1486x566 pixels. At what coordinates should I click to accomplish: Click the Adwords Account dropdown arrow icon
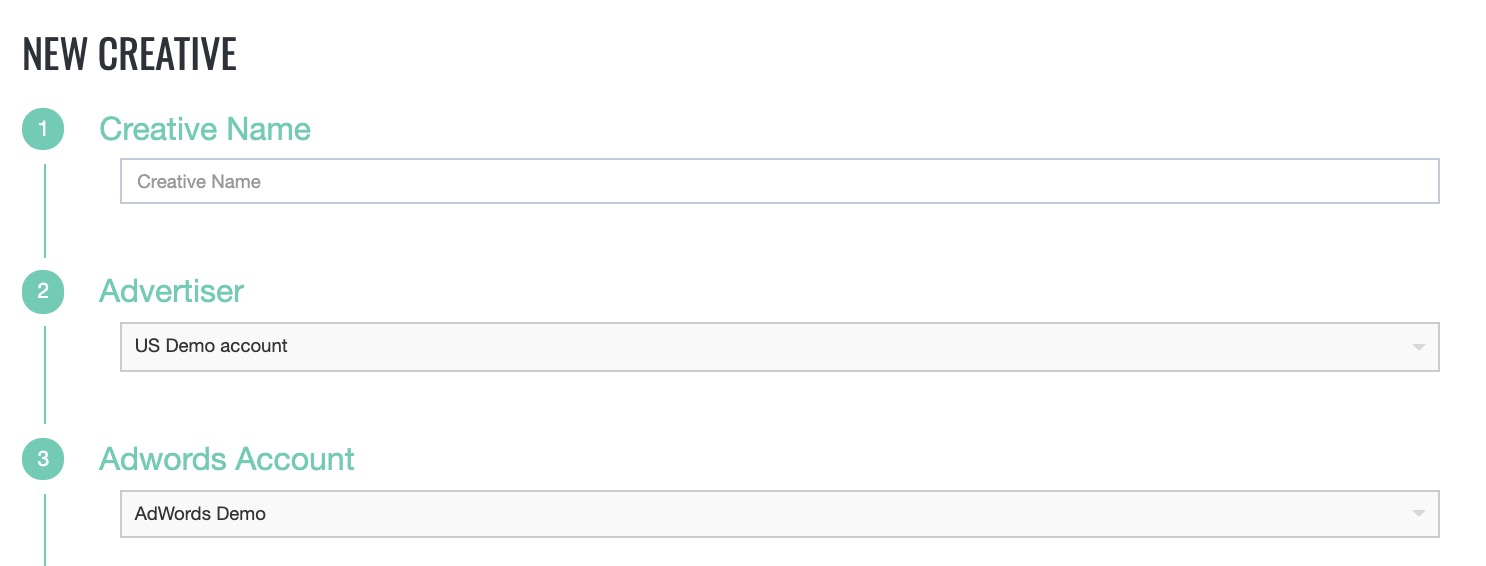click(1418, 514)
